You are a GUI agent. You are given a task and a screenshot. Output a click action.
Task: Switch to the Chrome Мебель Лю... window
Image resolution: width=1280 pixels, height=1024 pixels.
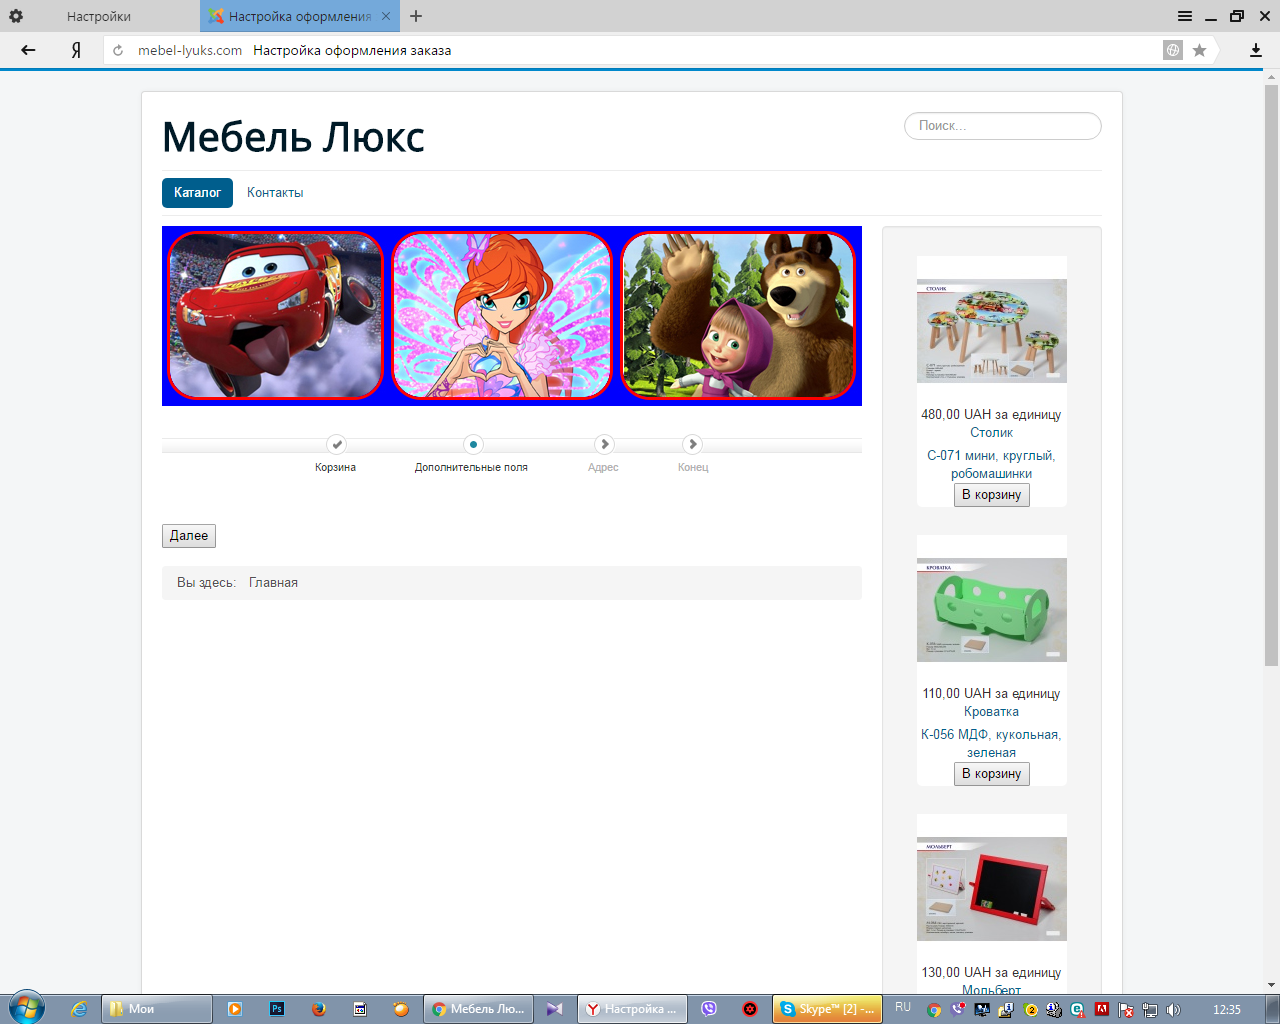(478, 1009)
